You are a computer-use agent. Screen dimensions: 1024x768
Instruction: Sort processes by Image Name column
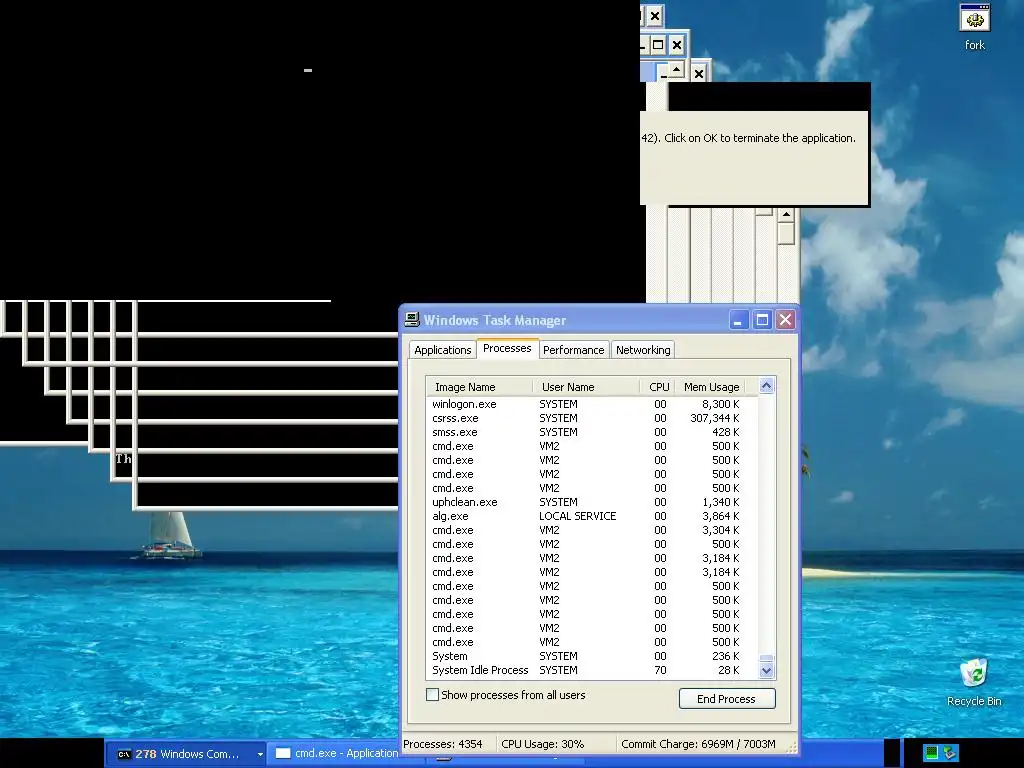point(479,387)
